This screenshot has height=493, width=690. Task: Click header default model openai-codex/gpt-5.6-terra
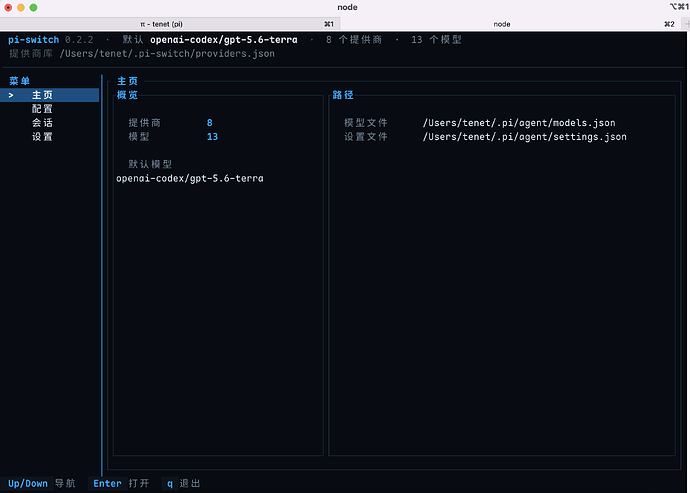(224, 40)
